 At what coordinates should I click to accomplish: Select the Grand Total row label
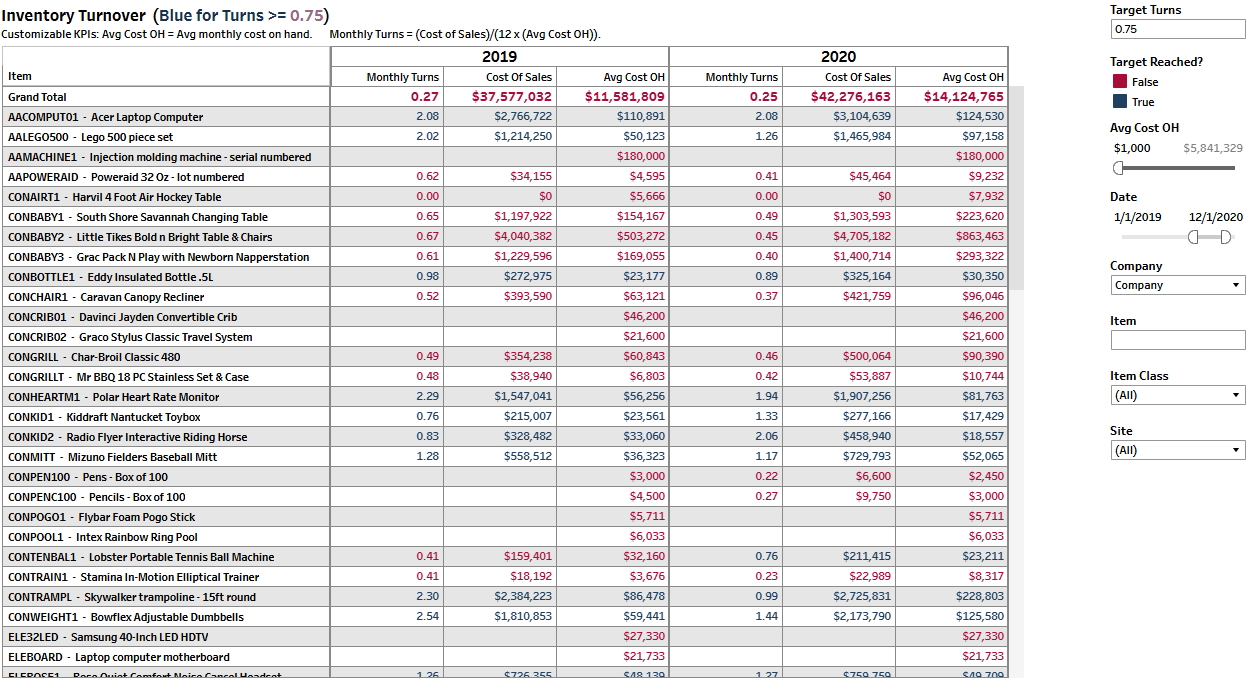click(38, 97)
